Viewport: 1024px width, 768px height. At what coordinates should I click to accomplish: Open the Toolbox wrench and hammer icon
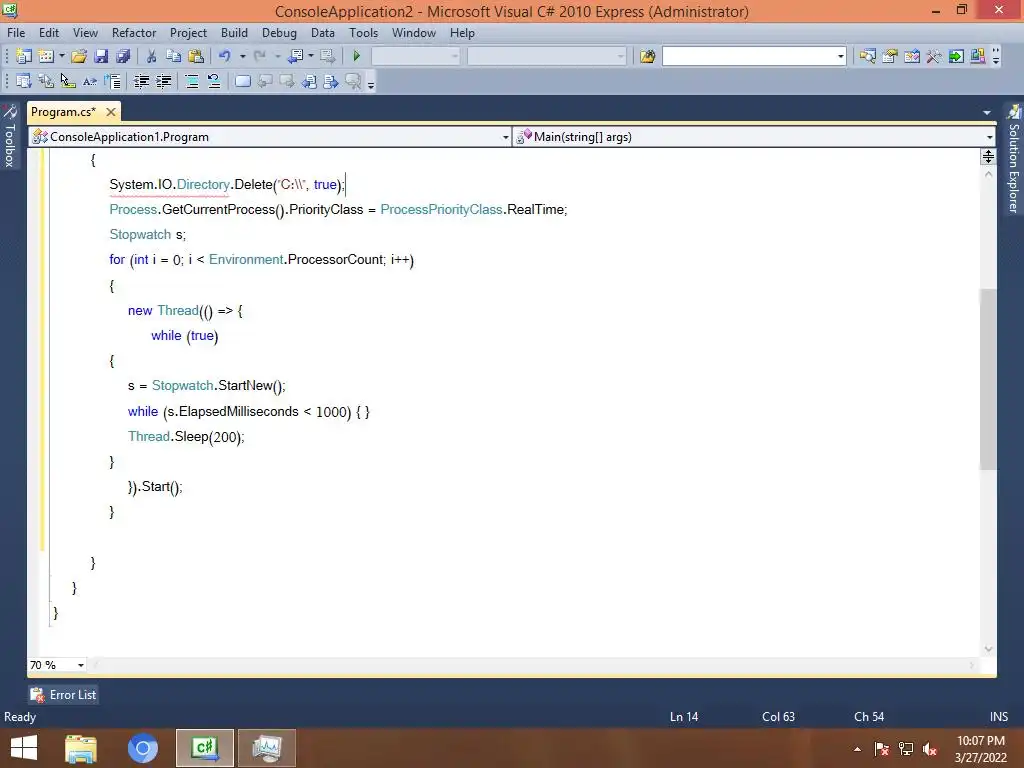coord(934,56)
